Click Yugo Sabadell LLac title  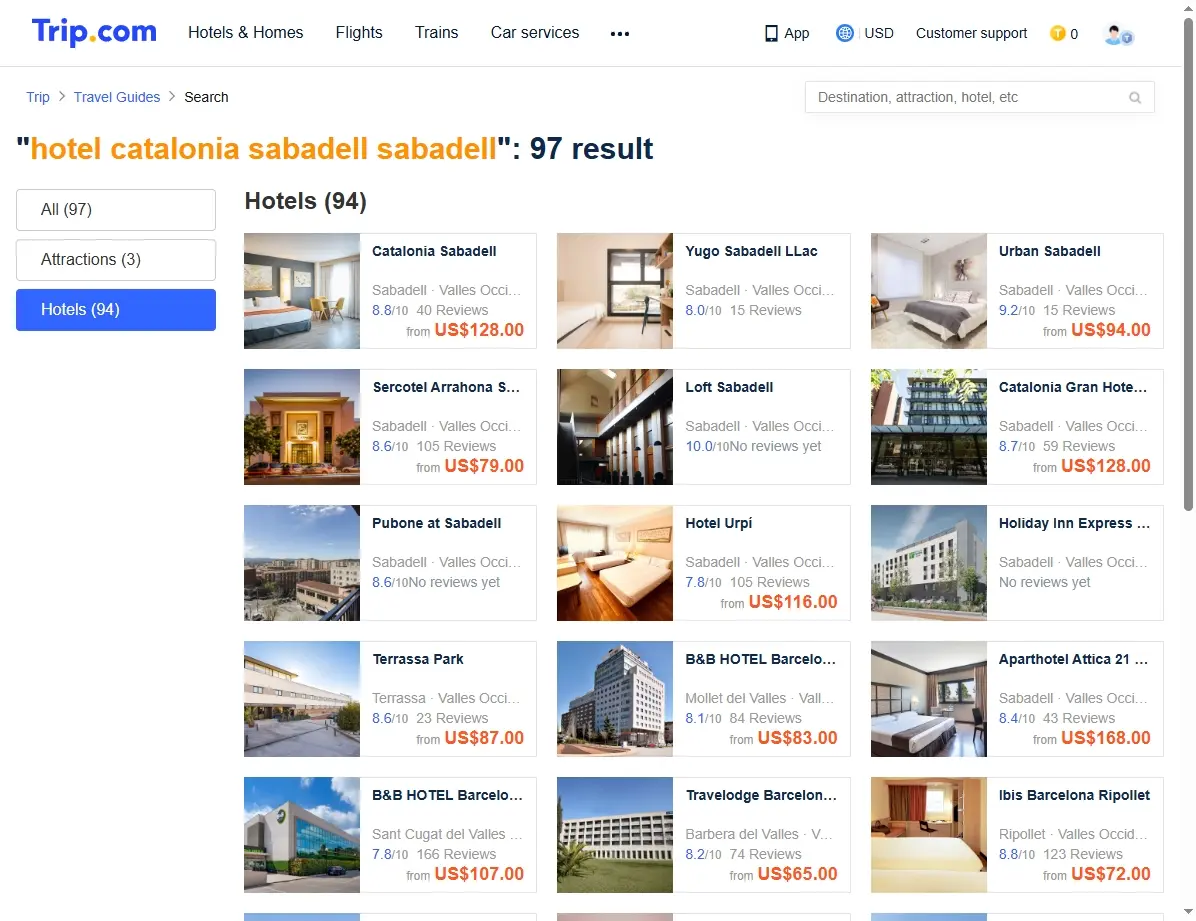coord(751,251)
